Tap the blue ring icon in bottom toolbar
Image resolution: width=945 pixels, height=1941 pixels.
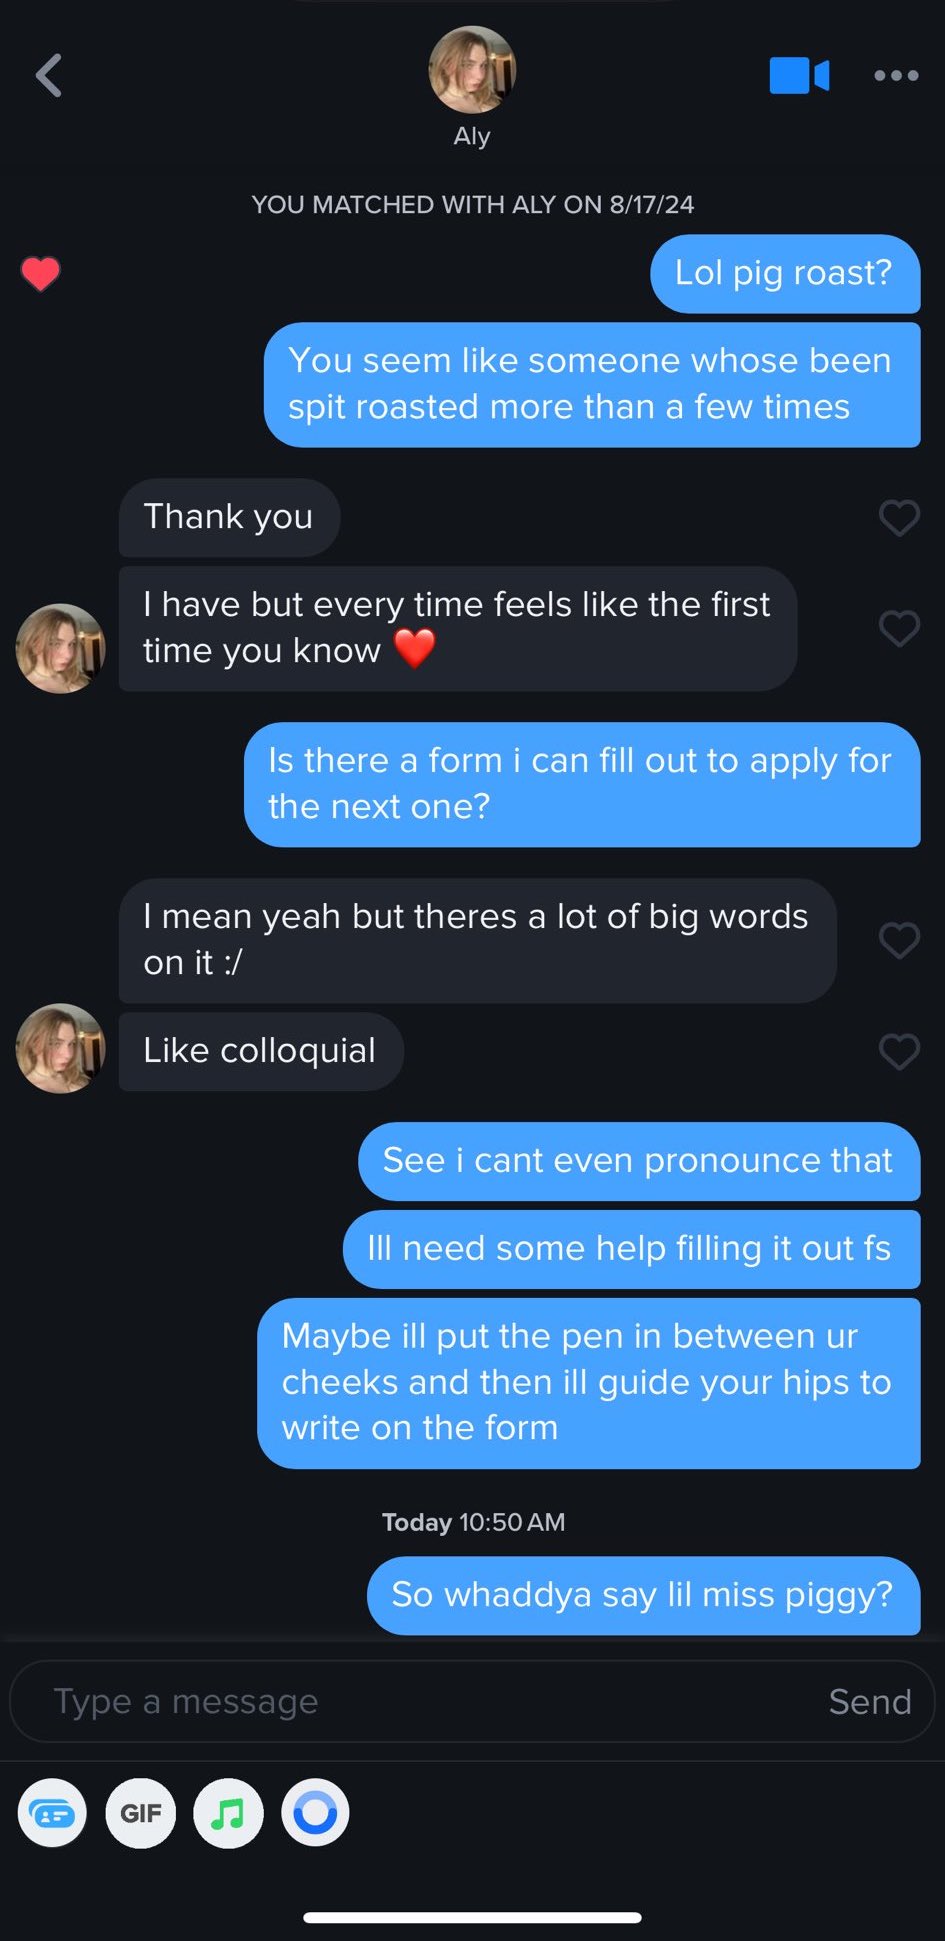click(x=315, y=1813)
